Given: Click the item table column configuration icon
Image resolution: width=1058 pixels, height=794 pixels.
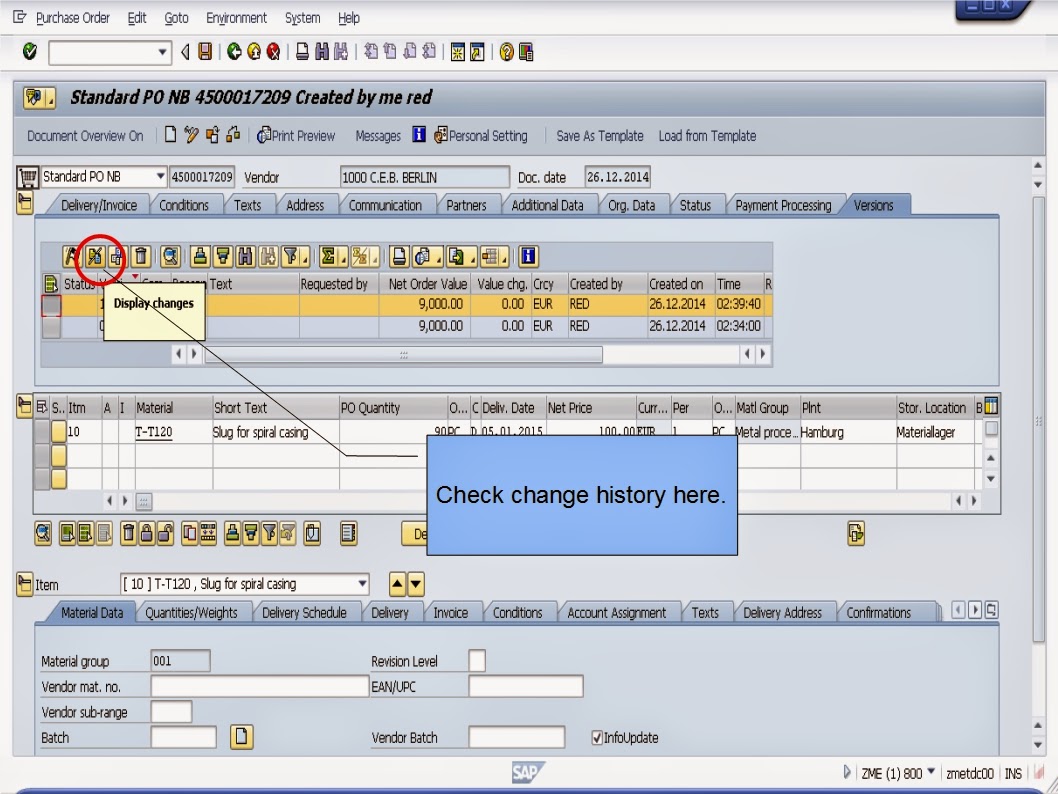Looking at the screenshot, I should (991, 407).
